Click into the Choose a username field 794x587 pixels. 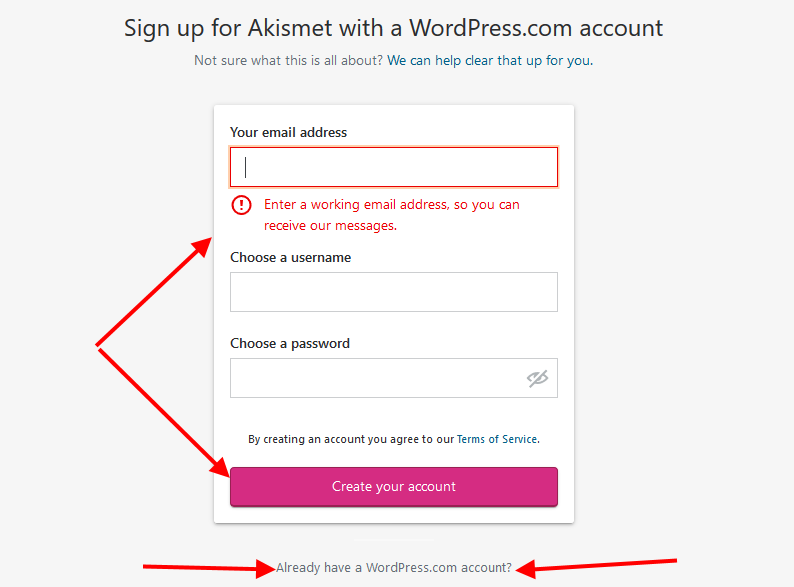[x=394, y=292]
